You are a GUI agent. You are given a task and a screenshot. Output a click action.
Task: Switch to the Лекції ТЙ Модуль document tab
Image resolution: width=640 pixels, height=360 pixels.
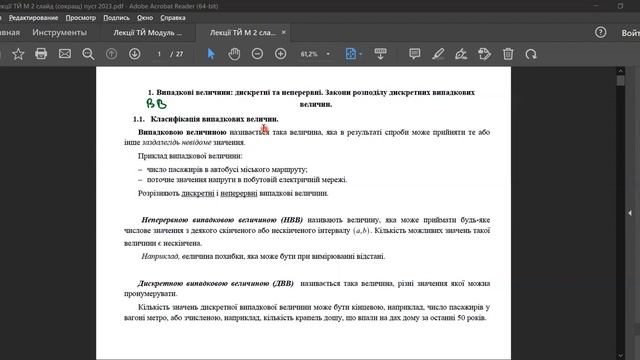click(148, 33)
